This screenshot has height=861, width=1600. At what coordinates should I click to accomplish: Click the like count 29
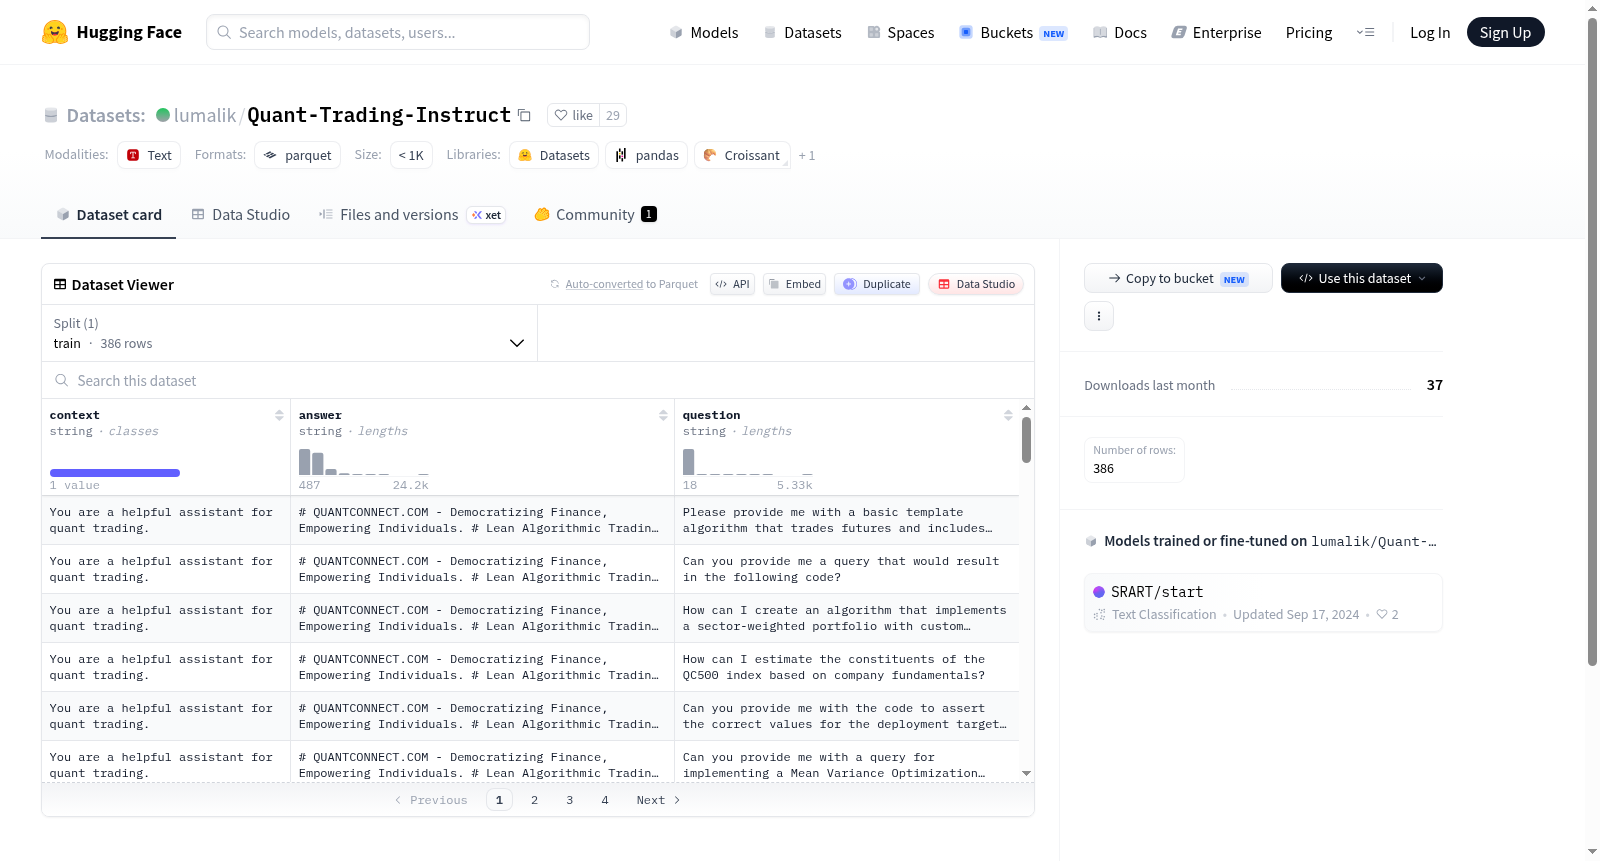click(x=613, y=115)
